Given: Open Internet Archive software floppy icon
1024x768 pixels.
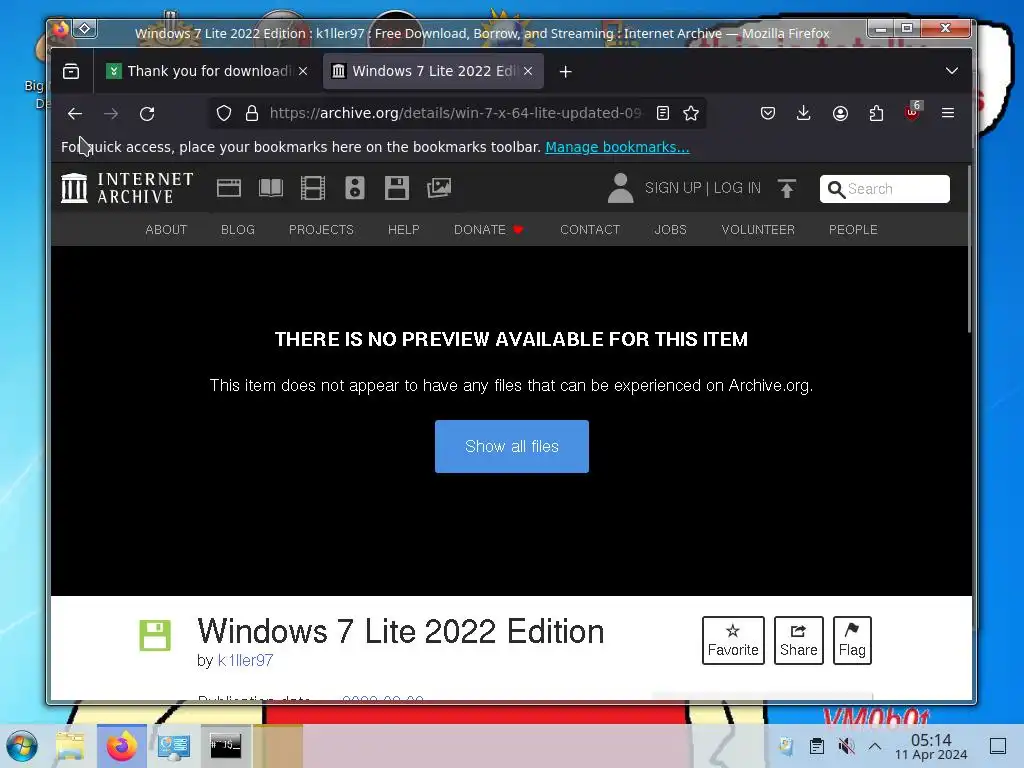Looking at the screenshot, I should pos(396,188).
